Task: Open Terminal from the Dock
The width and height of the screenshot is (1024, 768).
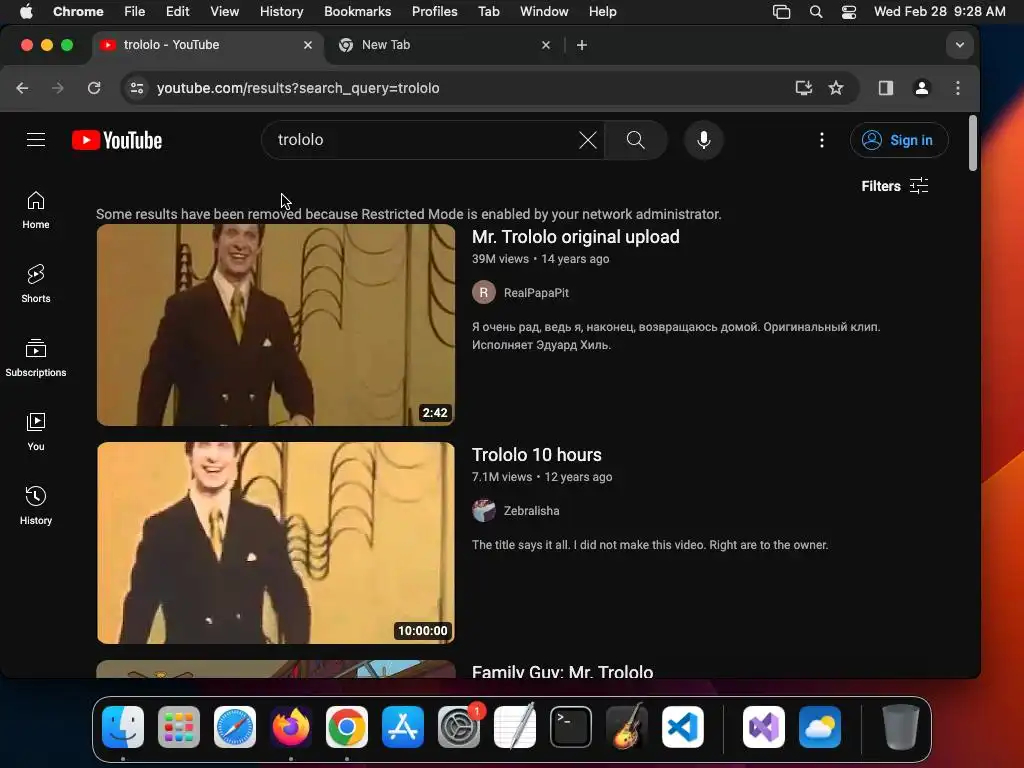Action: (571, 727)
